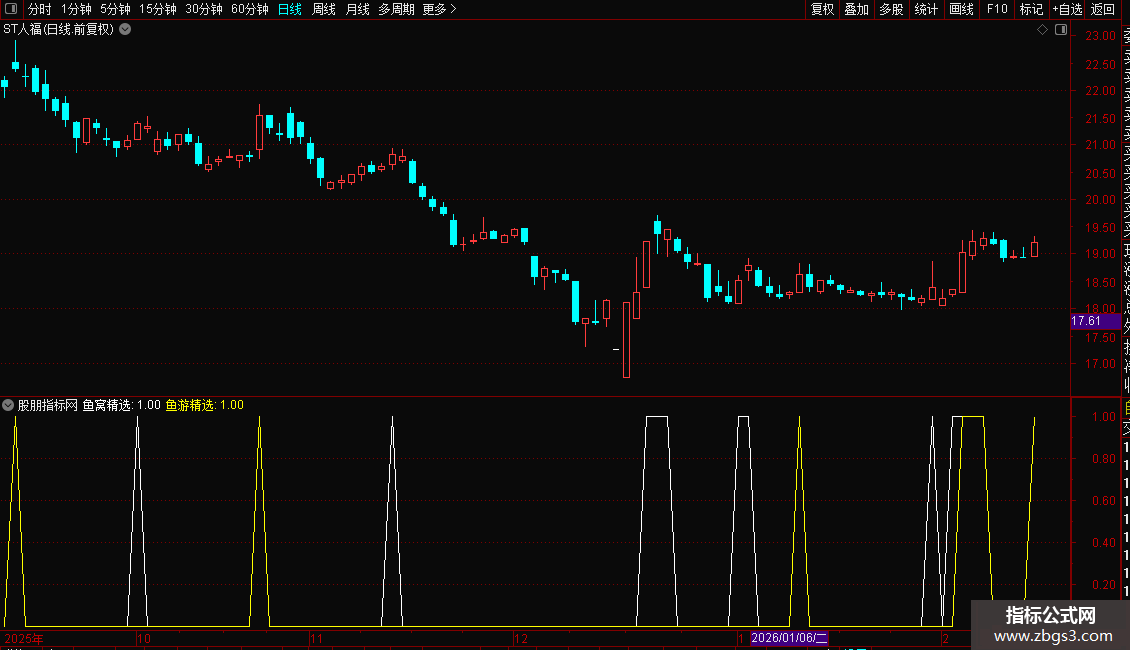Select the 60分钟 period
The height and width of the screenshot is (650, 1130).
click(250, 9)
